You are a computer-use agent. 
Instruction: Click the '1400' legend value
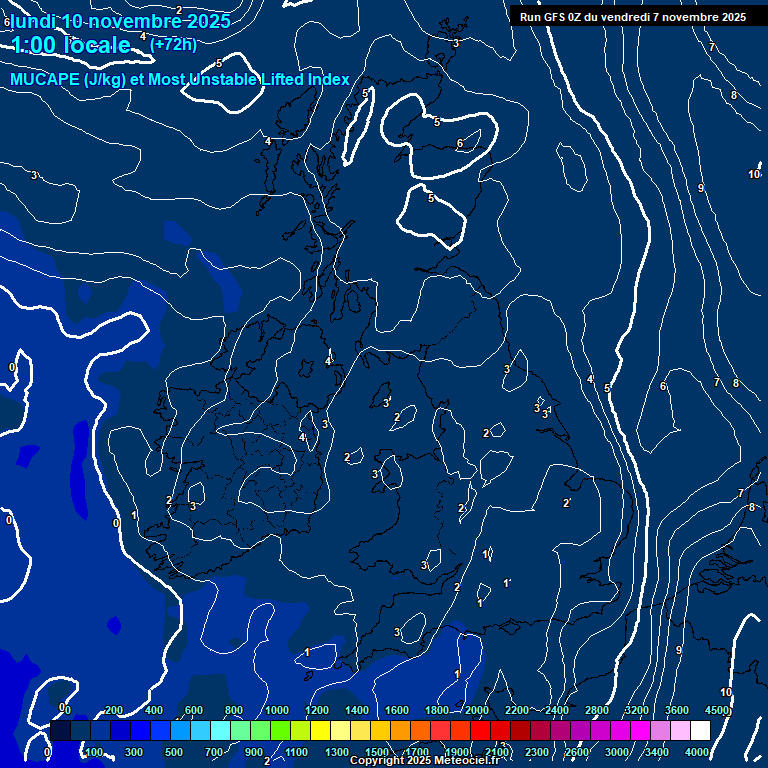click(x=357, y=710)
